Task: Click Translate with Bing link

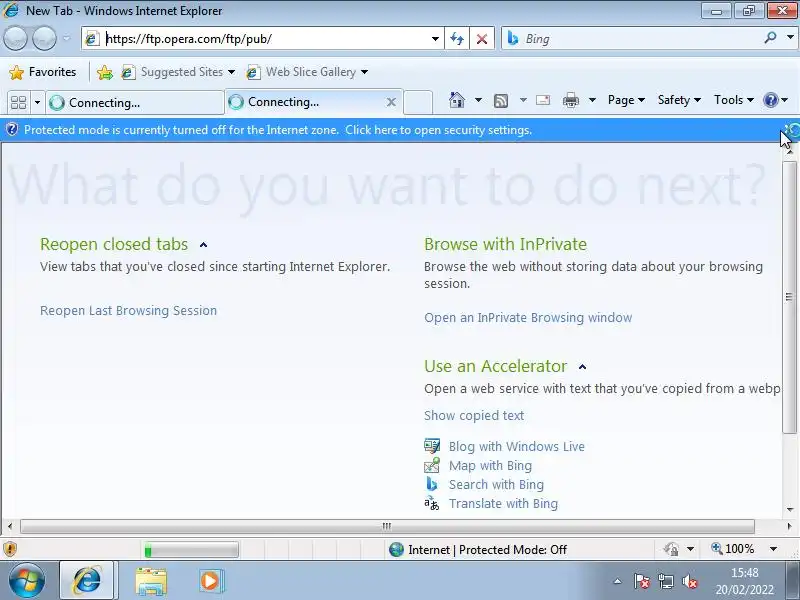Action: click(x=504, y=504)
